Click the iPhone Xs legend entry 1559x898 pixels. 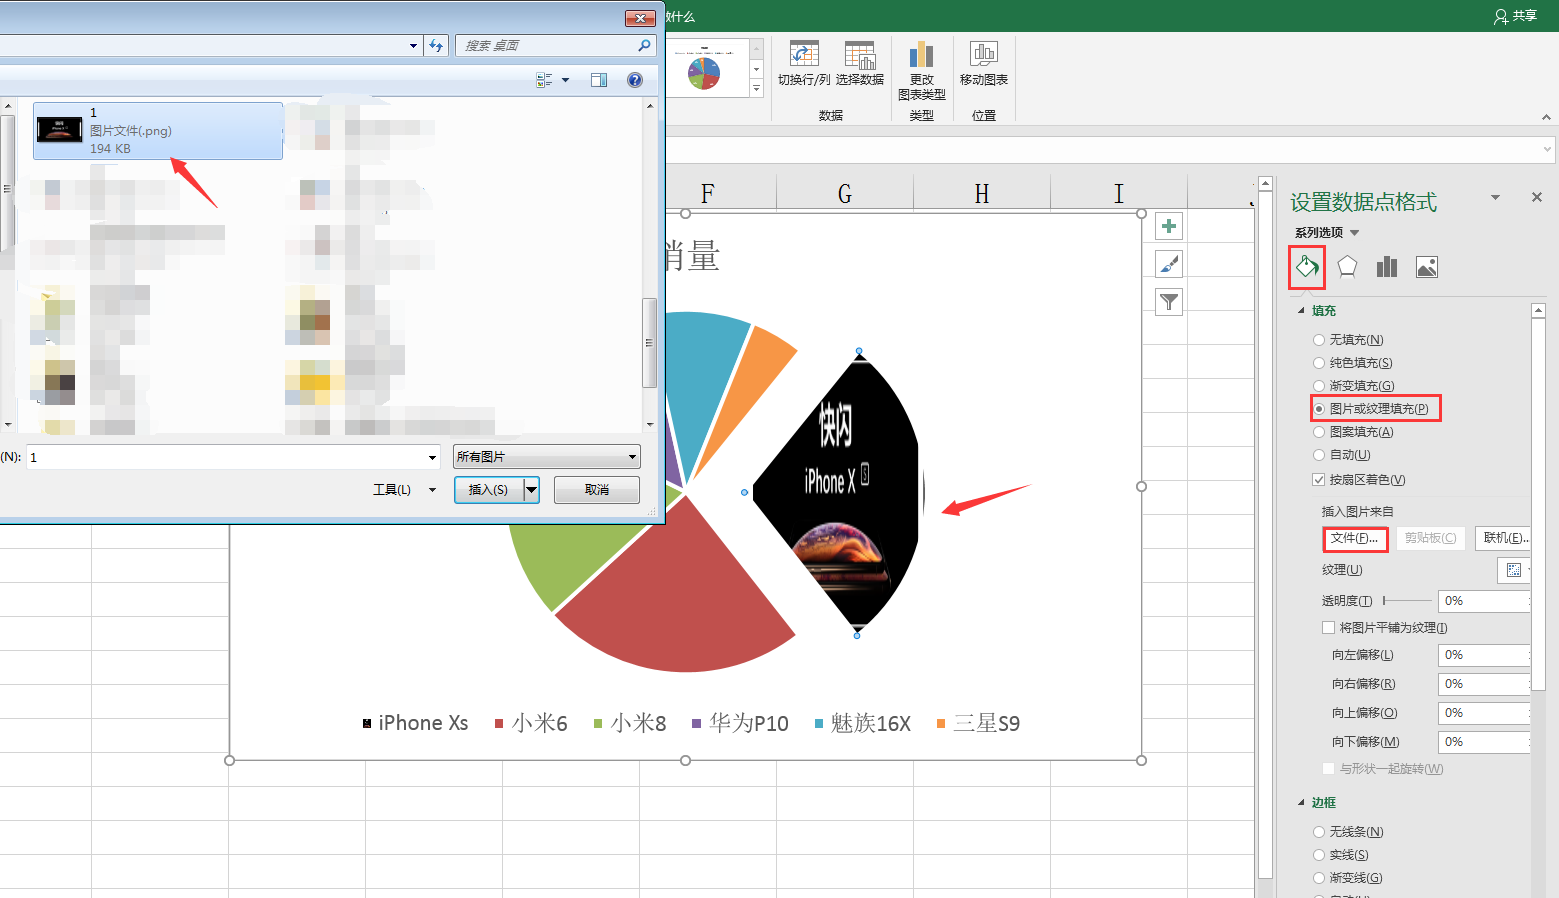click(x=415, y=723)
